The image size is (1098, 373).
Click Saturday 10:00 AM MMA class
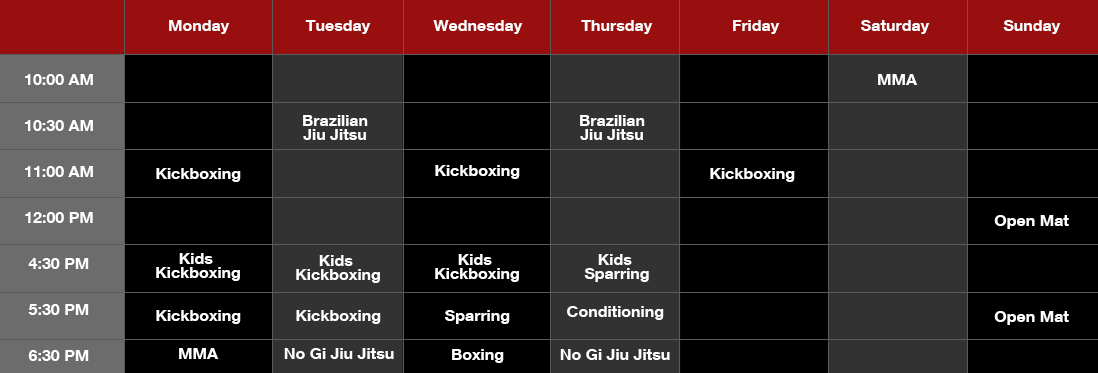[x=897, y=80]
